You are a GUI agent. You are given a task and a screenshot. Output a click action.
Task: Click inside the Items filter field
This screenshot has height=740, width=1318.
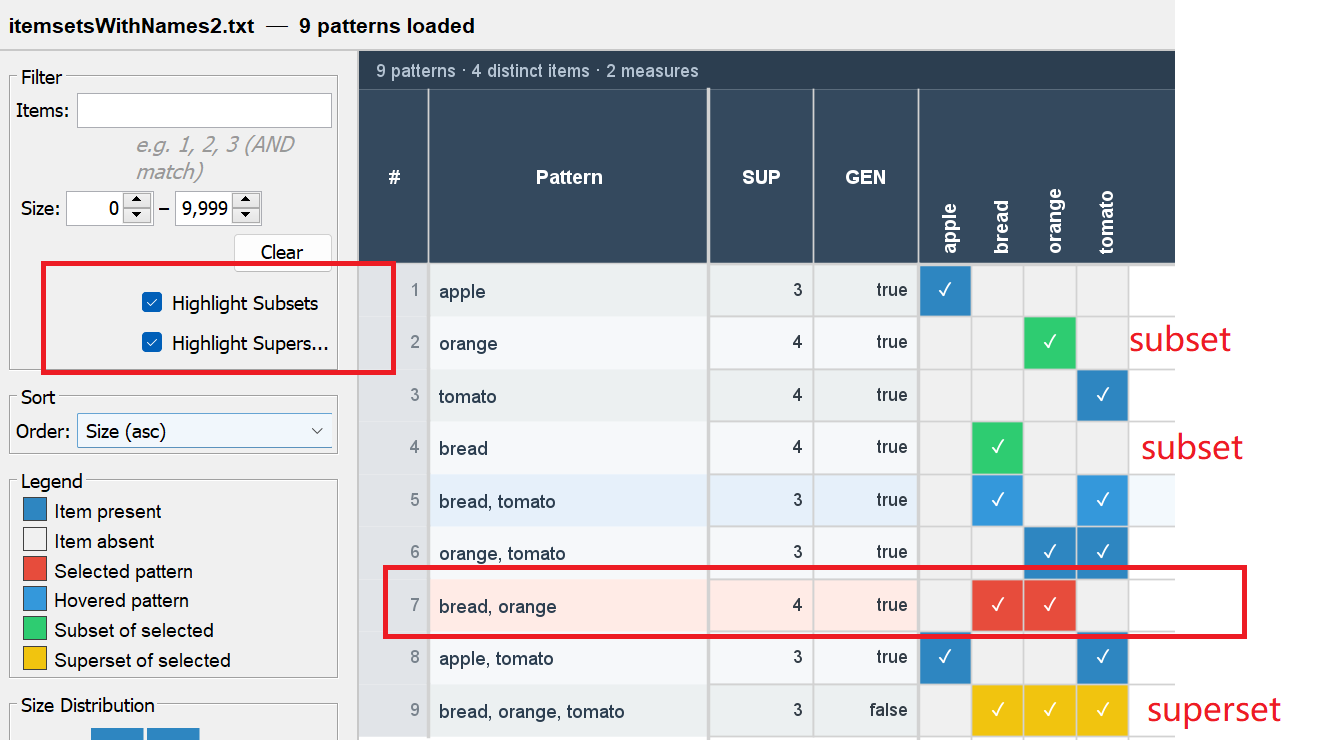click(204, 110)
